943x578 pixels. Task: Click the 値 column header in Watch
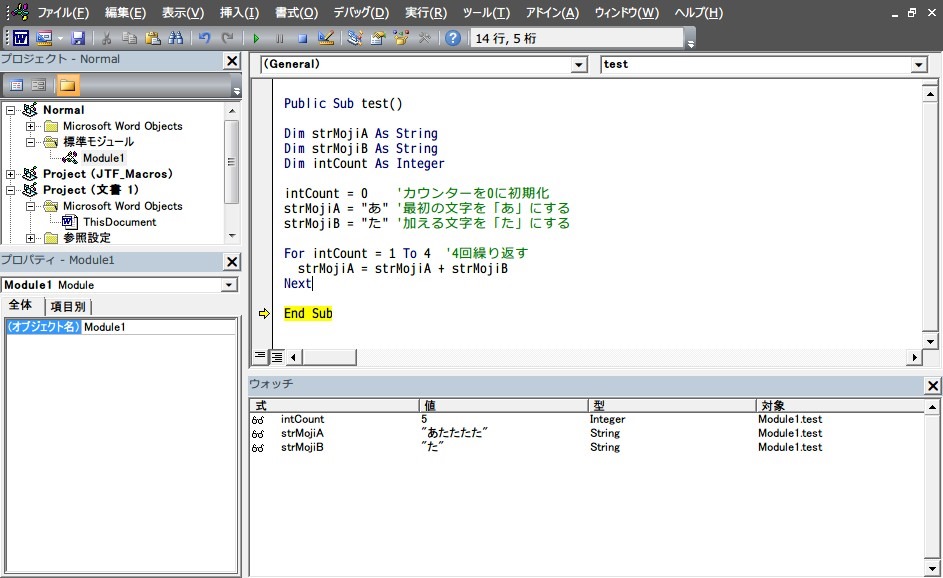(503, 405)
